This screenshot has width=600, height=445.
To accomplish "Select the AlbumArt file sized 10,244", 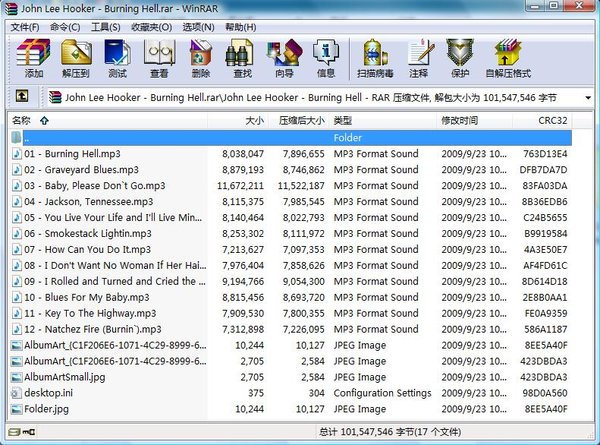I will pos(115,345).
